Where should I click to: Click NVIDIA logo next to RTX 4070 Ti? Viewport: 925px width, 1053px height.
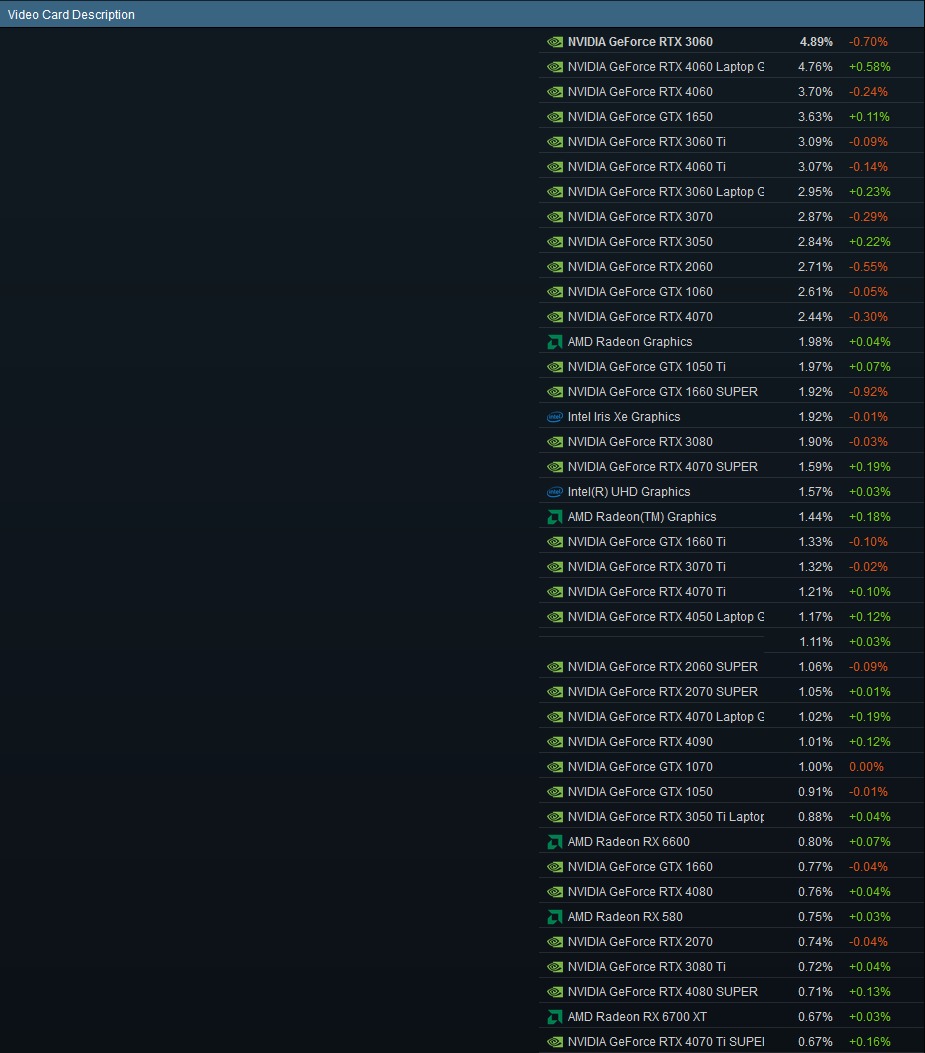[555, 592]
